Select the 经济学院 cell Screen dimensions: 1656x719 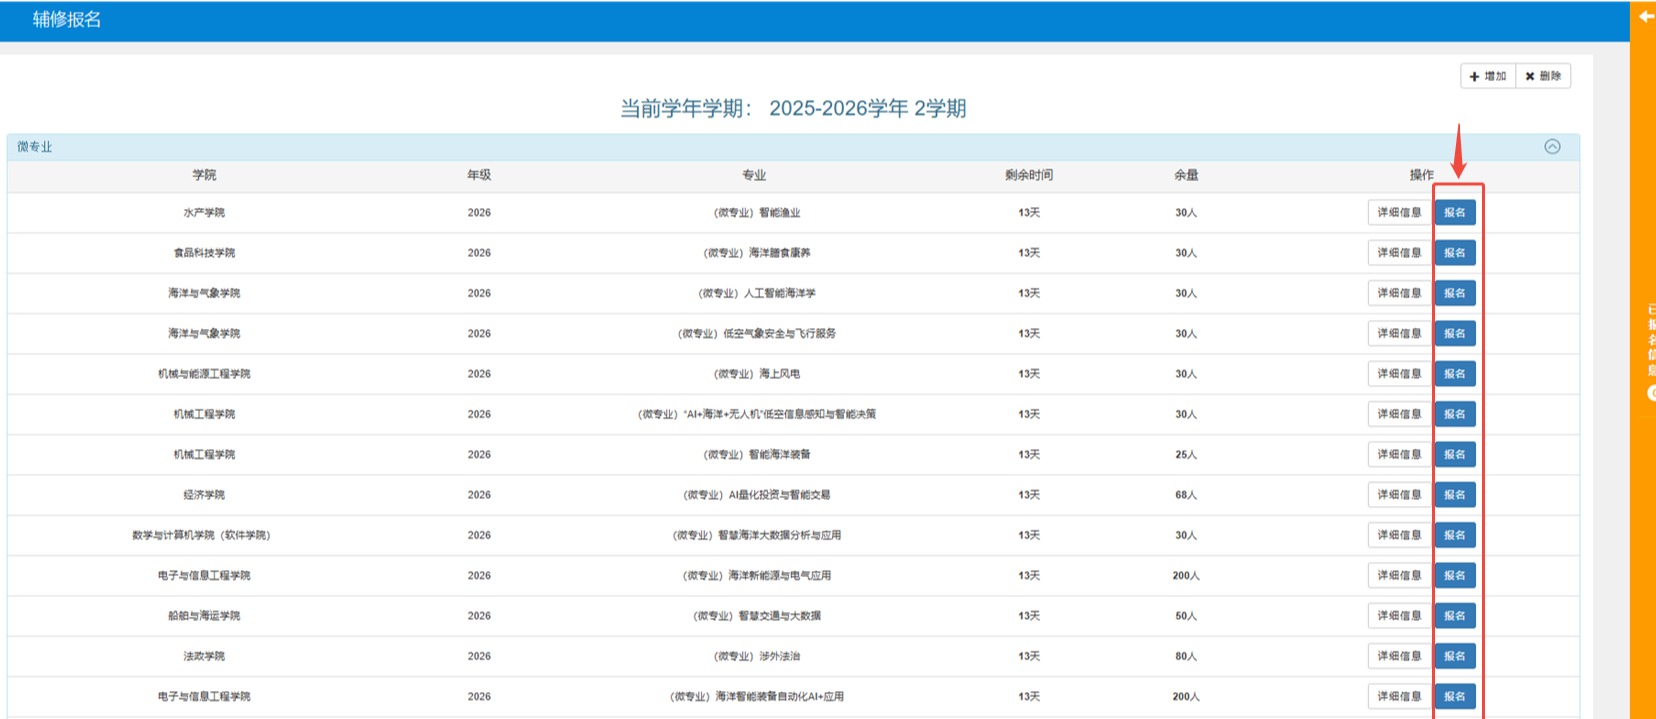204,495
